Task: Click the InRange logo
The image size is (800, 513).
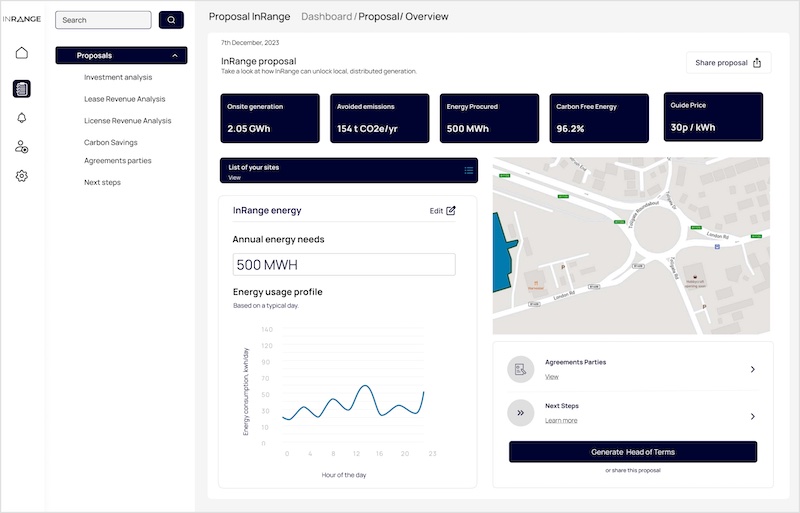Action: tap(21, 19)
